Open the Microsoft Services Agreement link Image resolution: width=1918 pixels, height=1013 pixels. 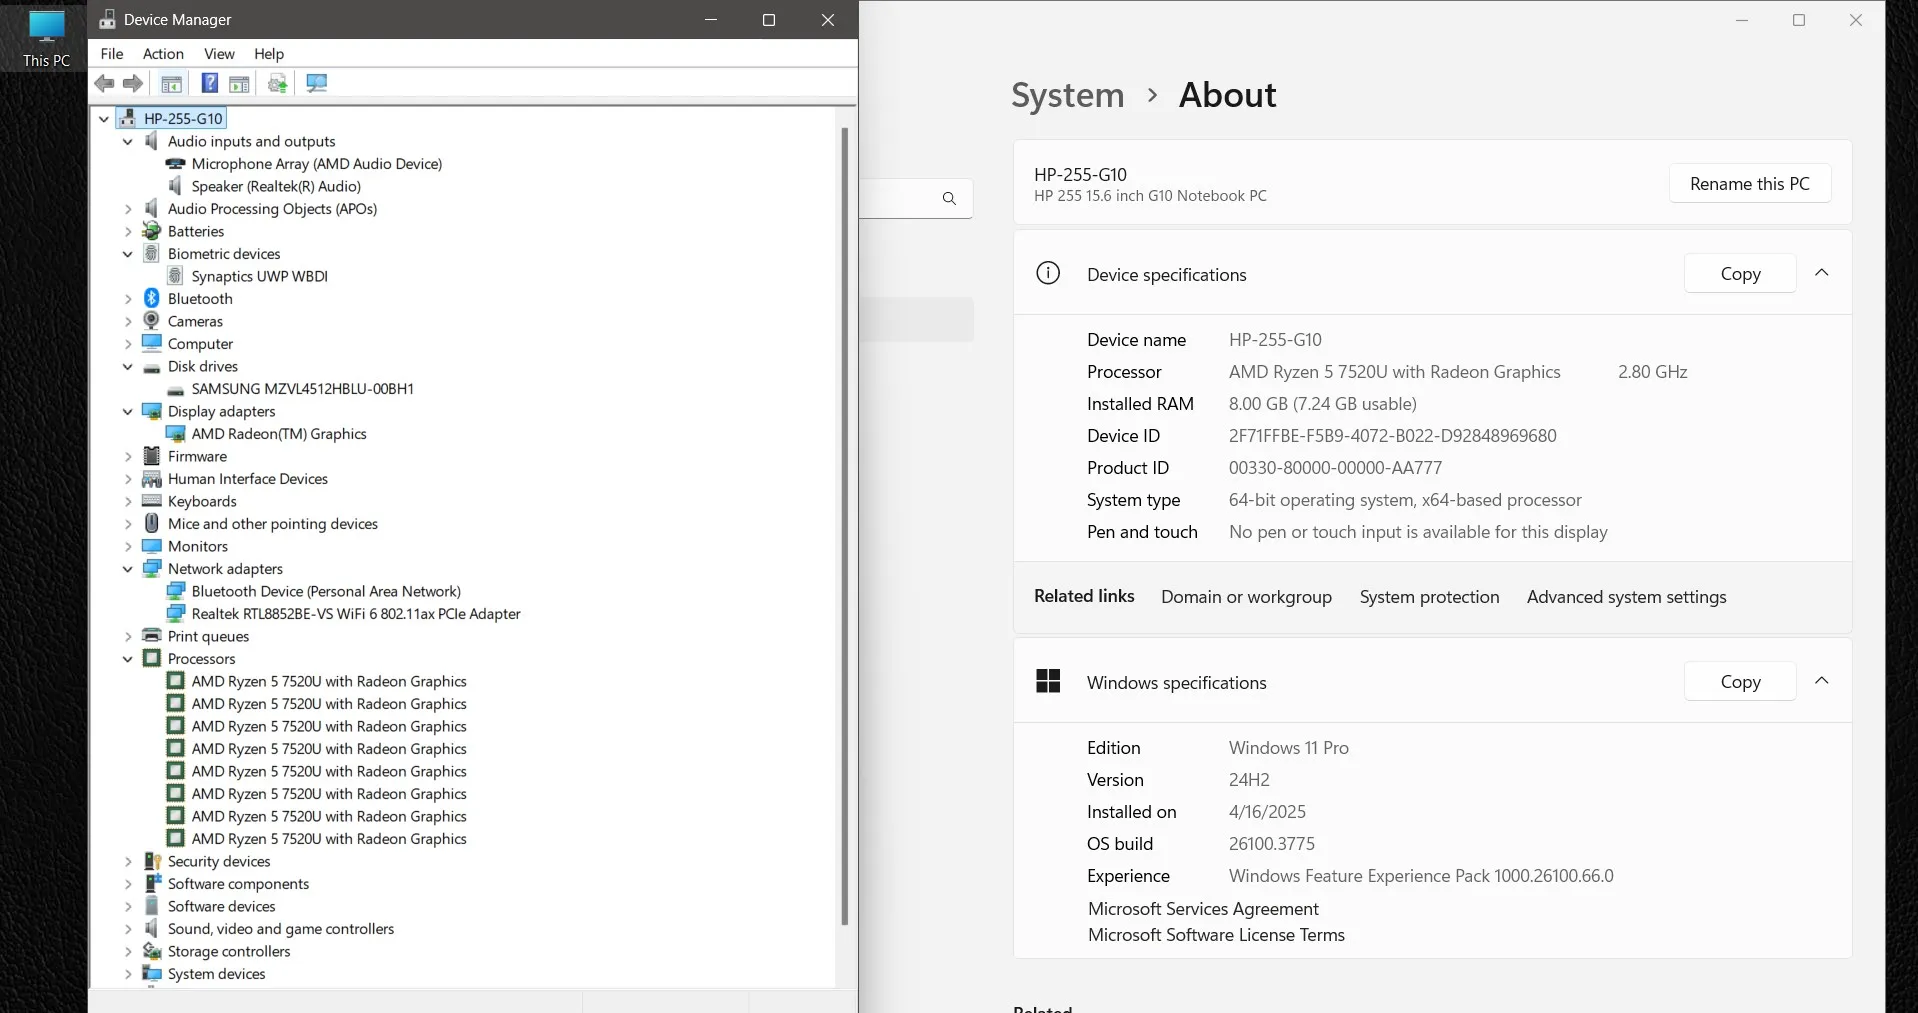1203,909
